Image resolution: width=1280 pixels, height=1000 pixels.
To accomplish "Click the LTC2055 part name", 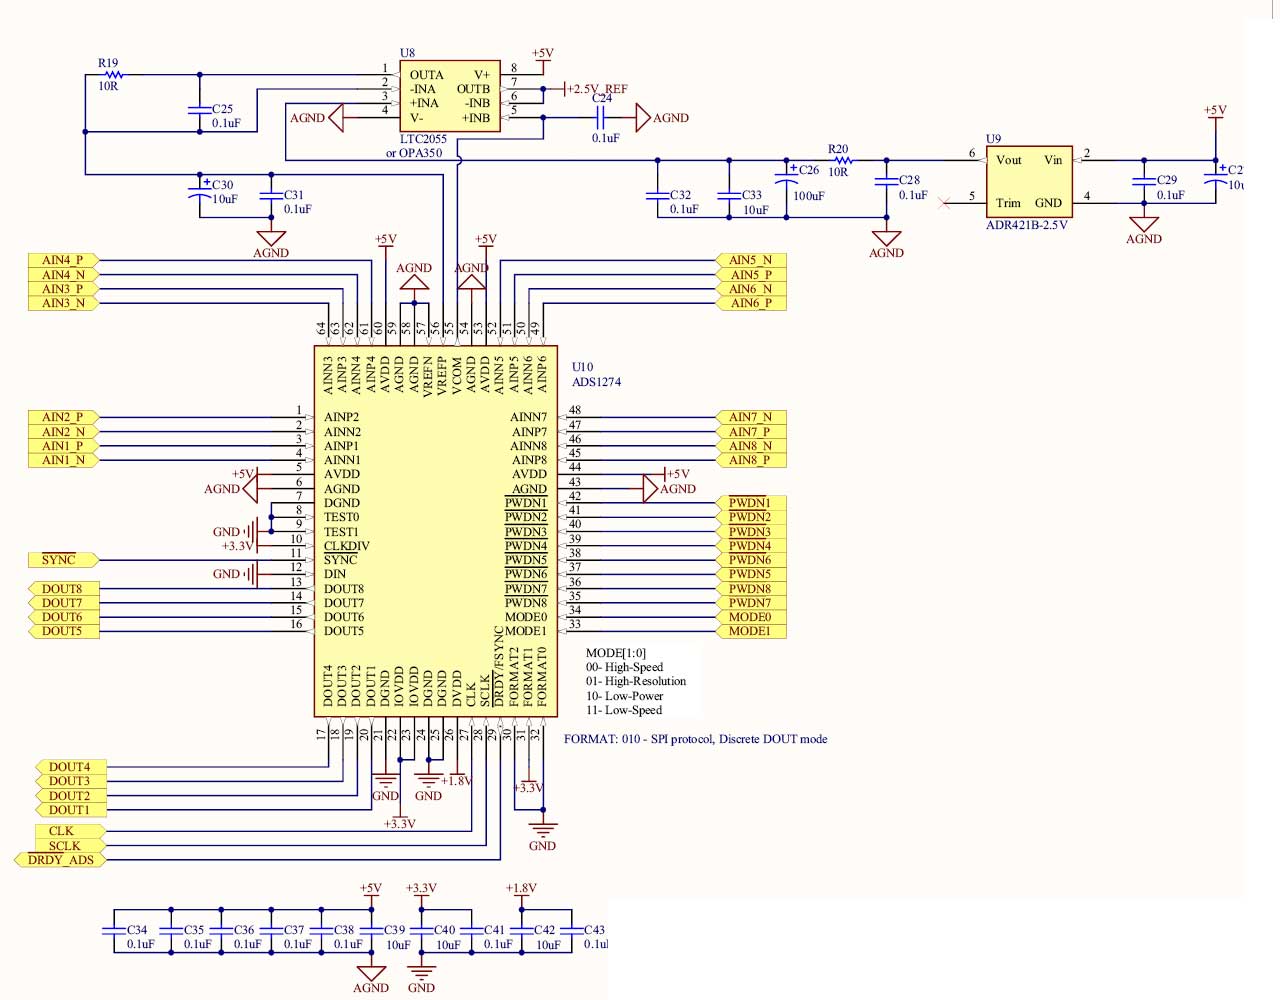I will 423,139.
